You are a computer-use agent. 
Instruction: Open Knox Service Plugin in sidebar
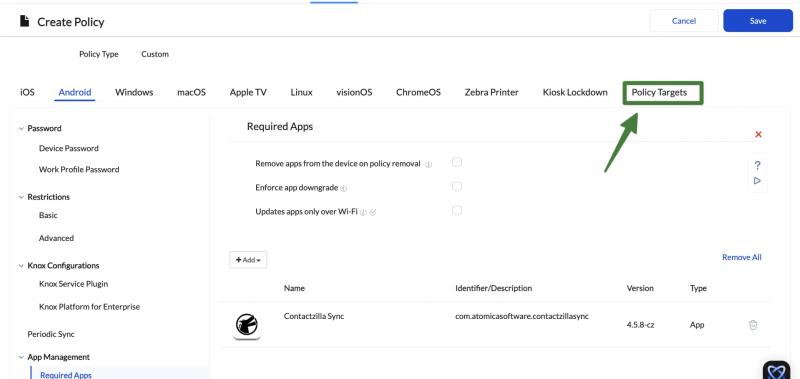pyautogui.click(x=73, y=284)
